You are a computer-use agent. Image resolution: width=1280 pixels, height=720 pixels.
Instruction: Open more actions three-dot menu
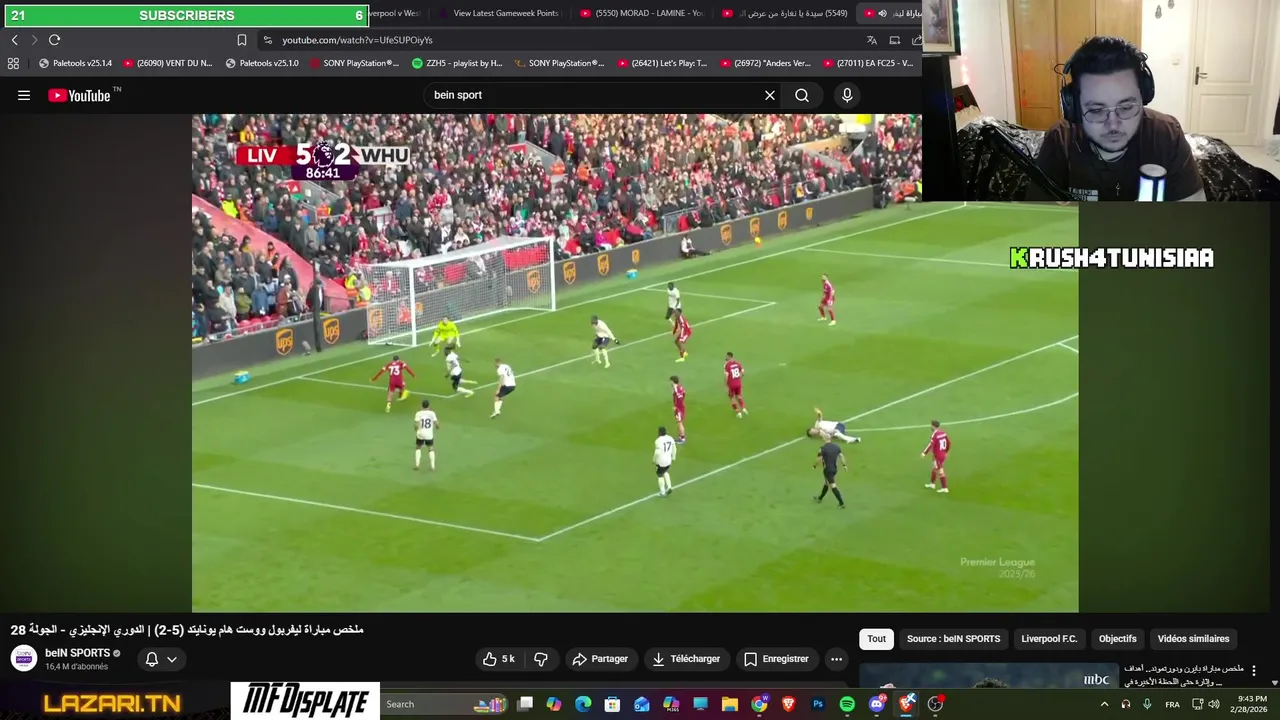point(836,659)
